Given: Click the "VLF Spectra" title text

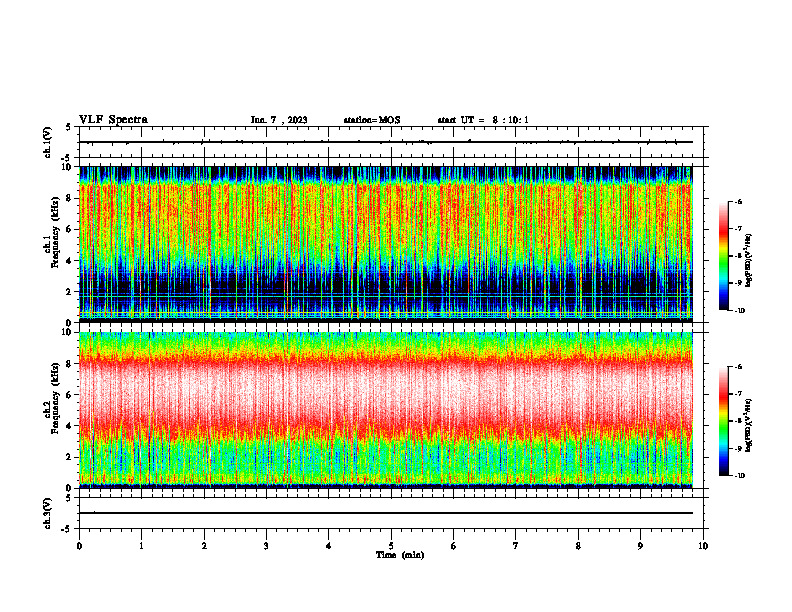Looking at the screenshot, I should (113, 120).
